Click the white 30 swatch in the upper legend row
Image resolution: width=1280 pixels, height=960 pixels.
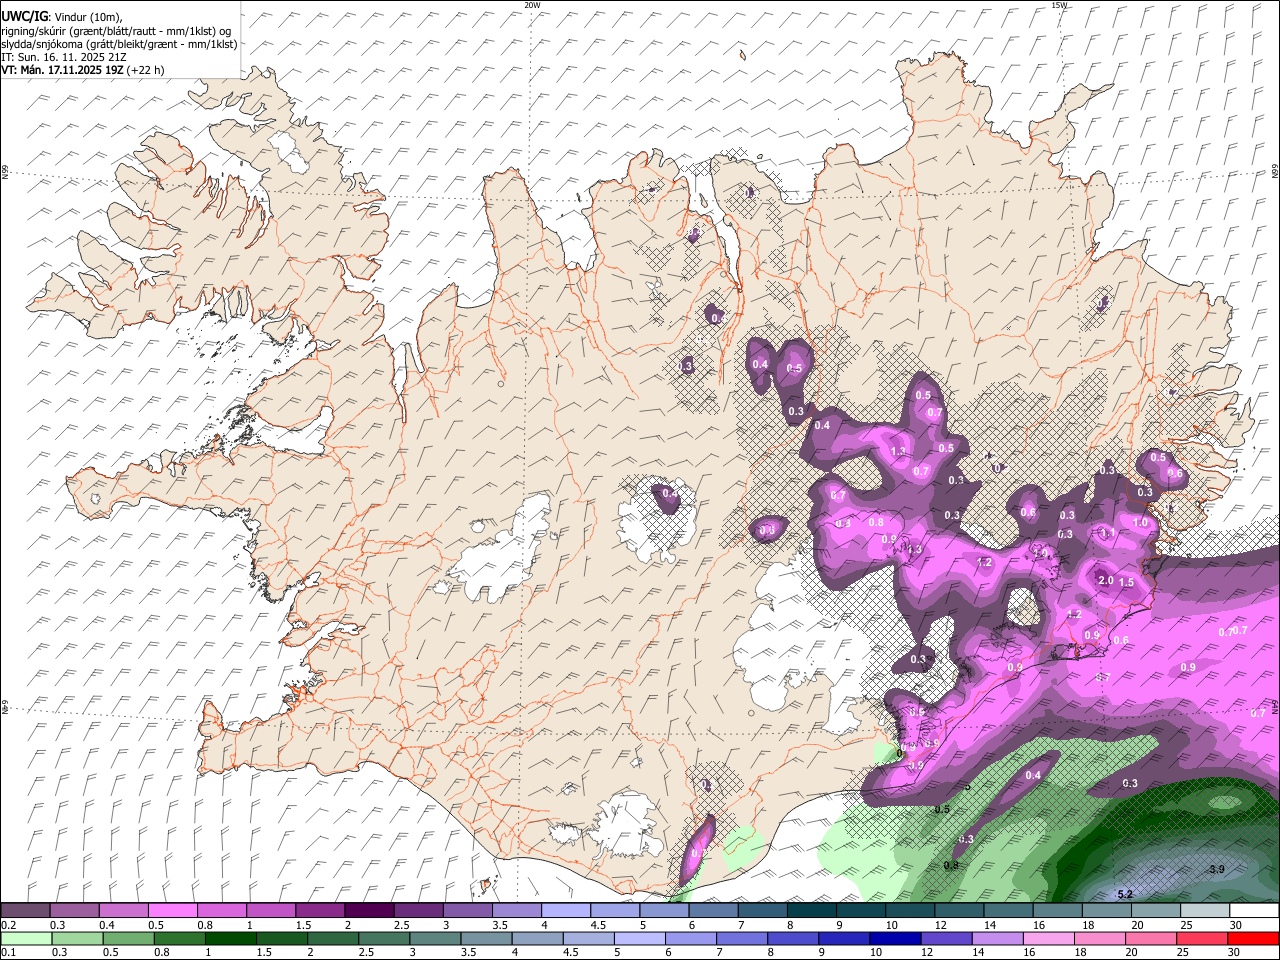1254,911
